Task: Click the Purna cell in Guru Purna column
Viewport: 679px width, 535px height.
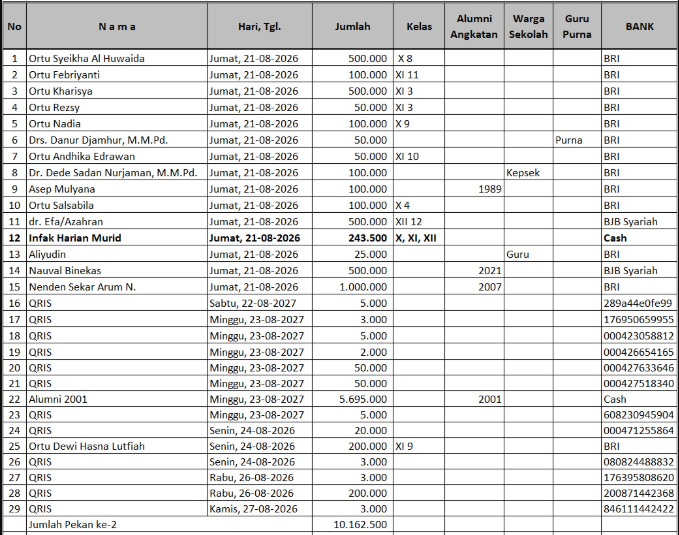Action: (x=577, y=140)
